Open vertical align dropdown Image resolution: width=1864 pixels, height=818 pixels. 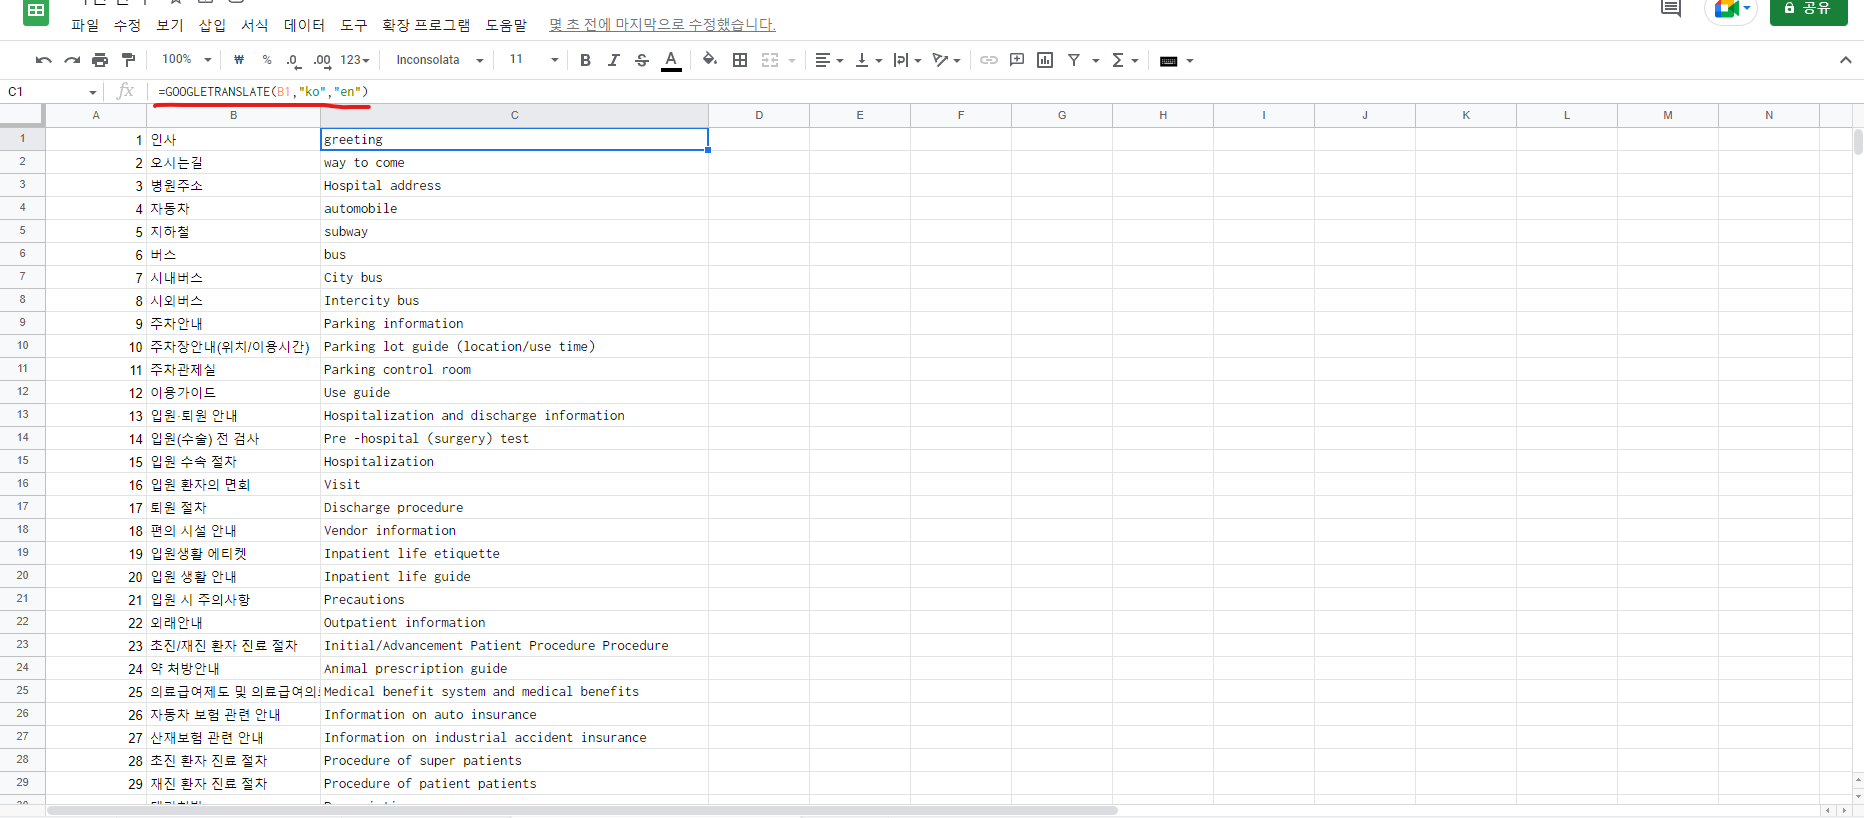(x=868, y=60)
